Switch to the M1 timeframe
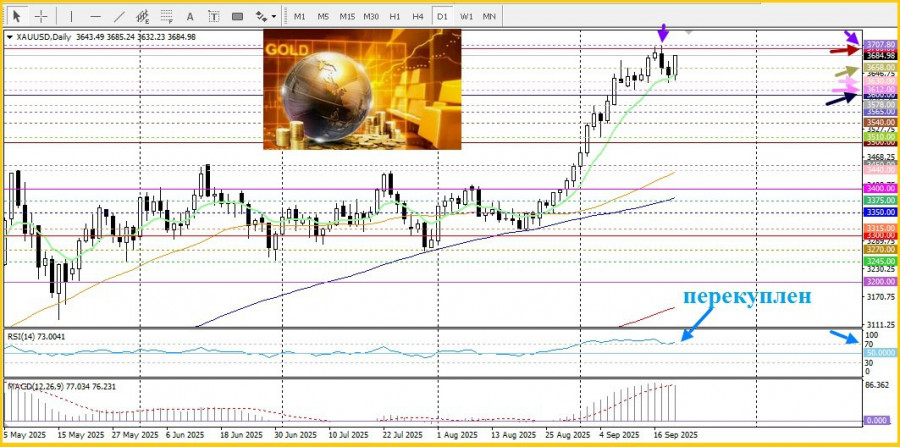The width and height of the screenshot is (900, 447). coord(300,16)
